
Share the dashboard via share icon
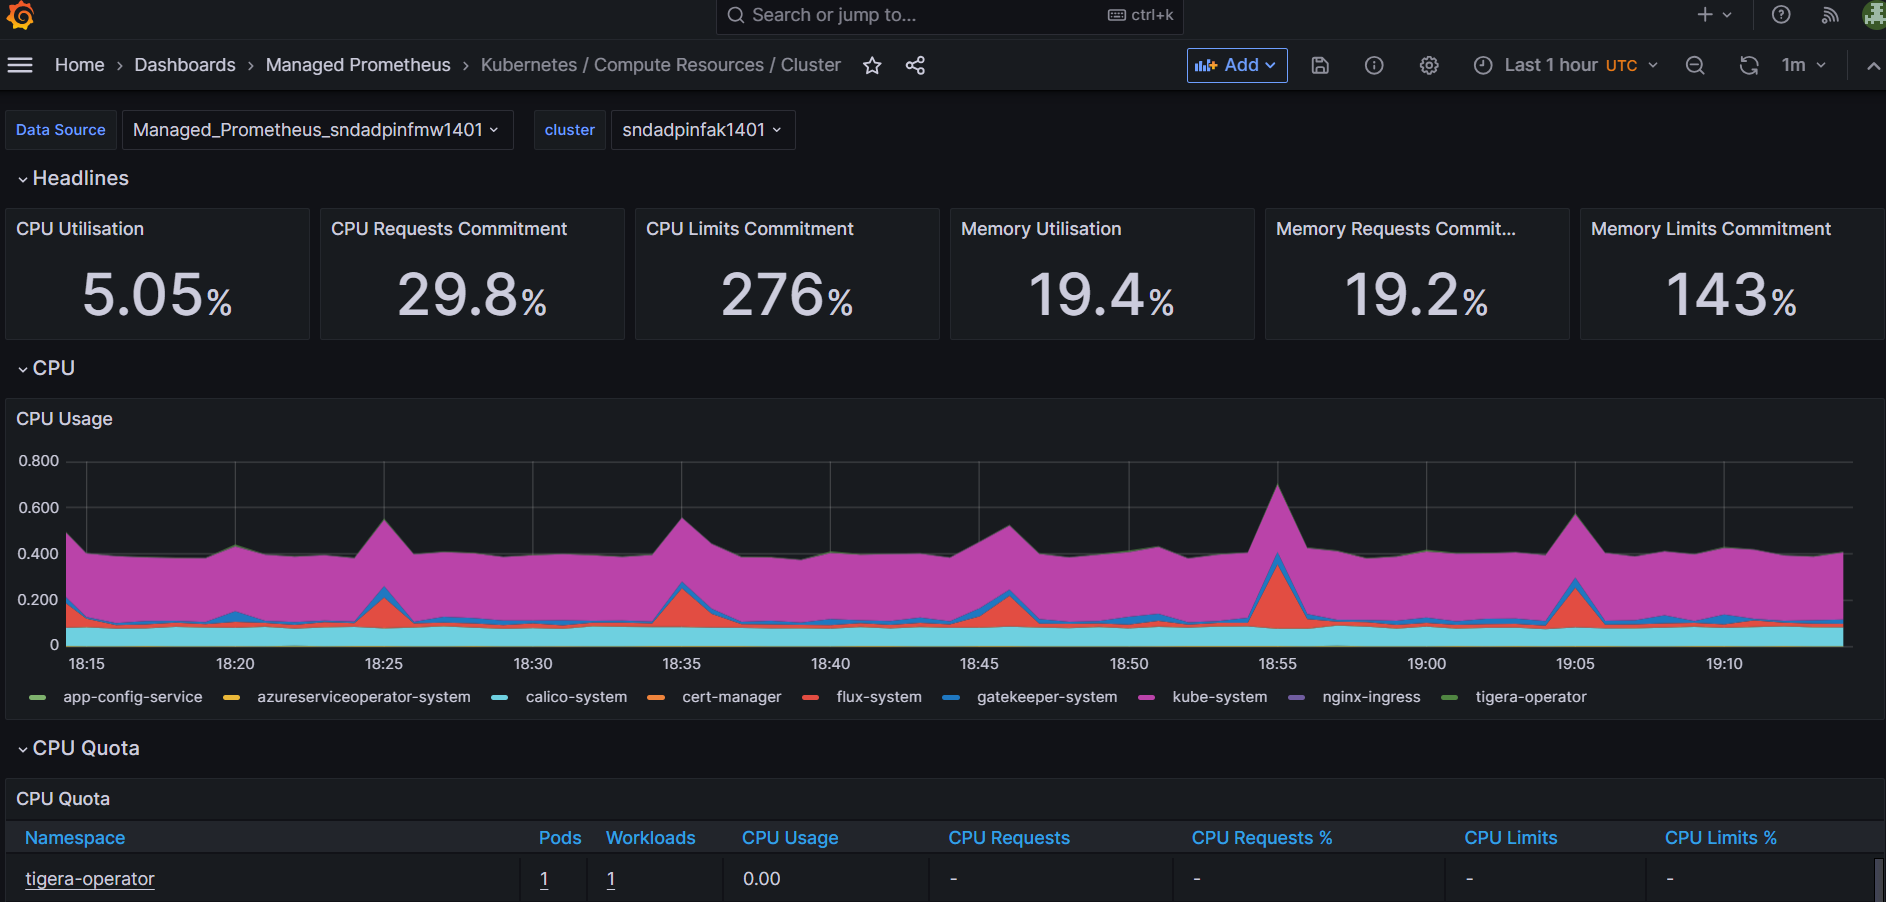click(x=915, y=65)
